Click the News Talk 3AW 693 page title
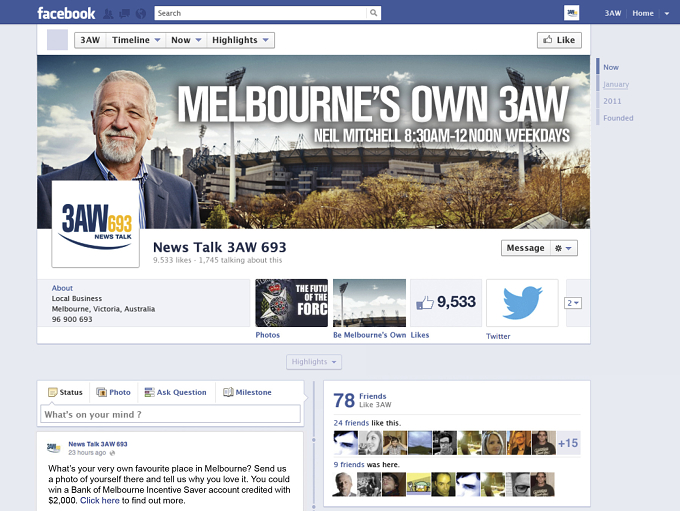Screen dimensions: 680x511 [x=219, y=247]
